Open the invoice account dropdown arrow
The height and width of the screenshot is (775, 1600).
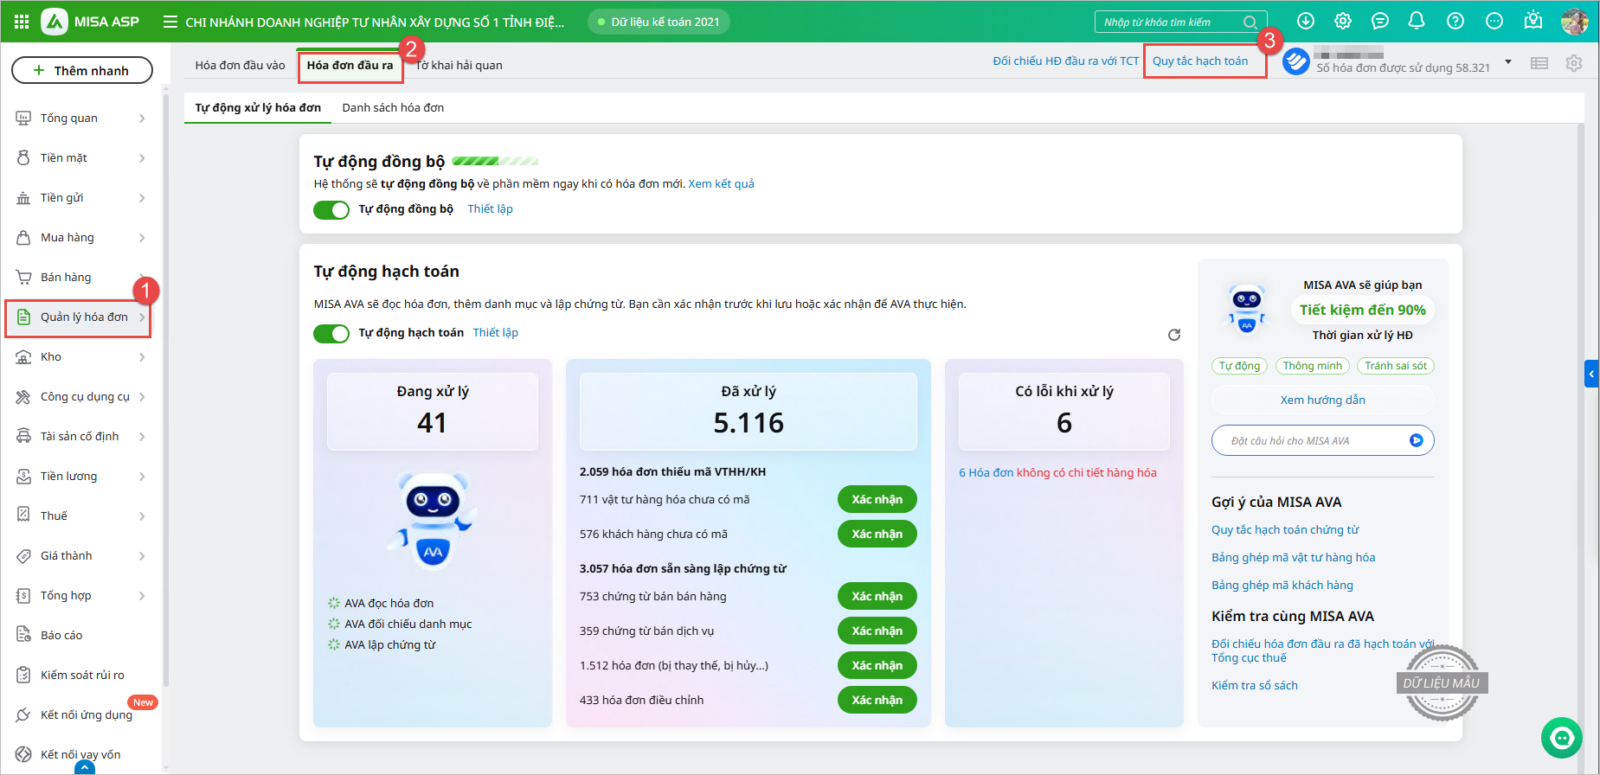coord(1508,62)
